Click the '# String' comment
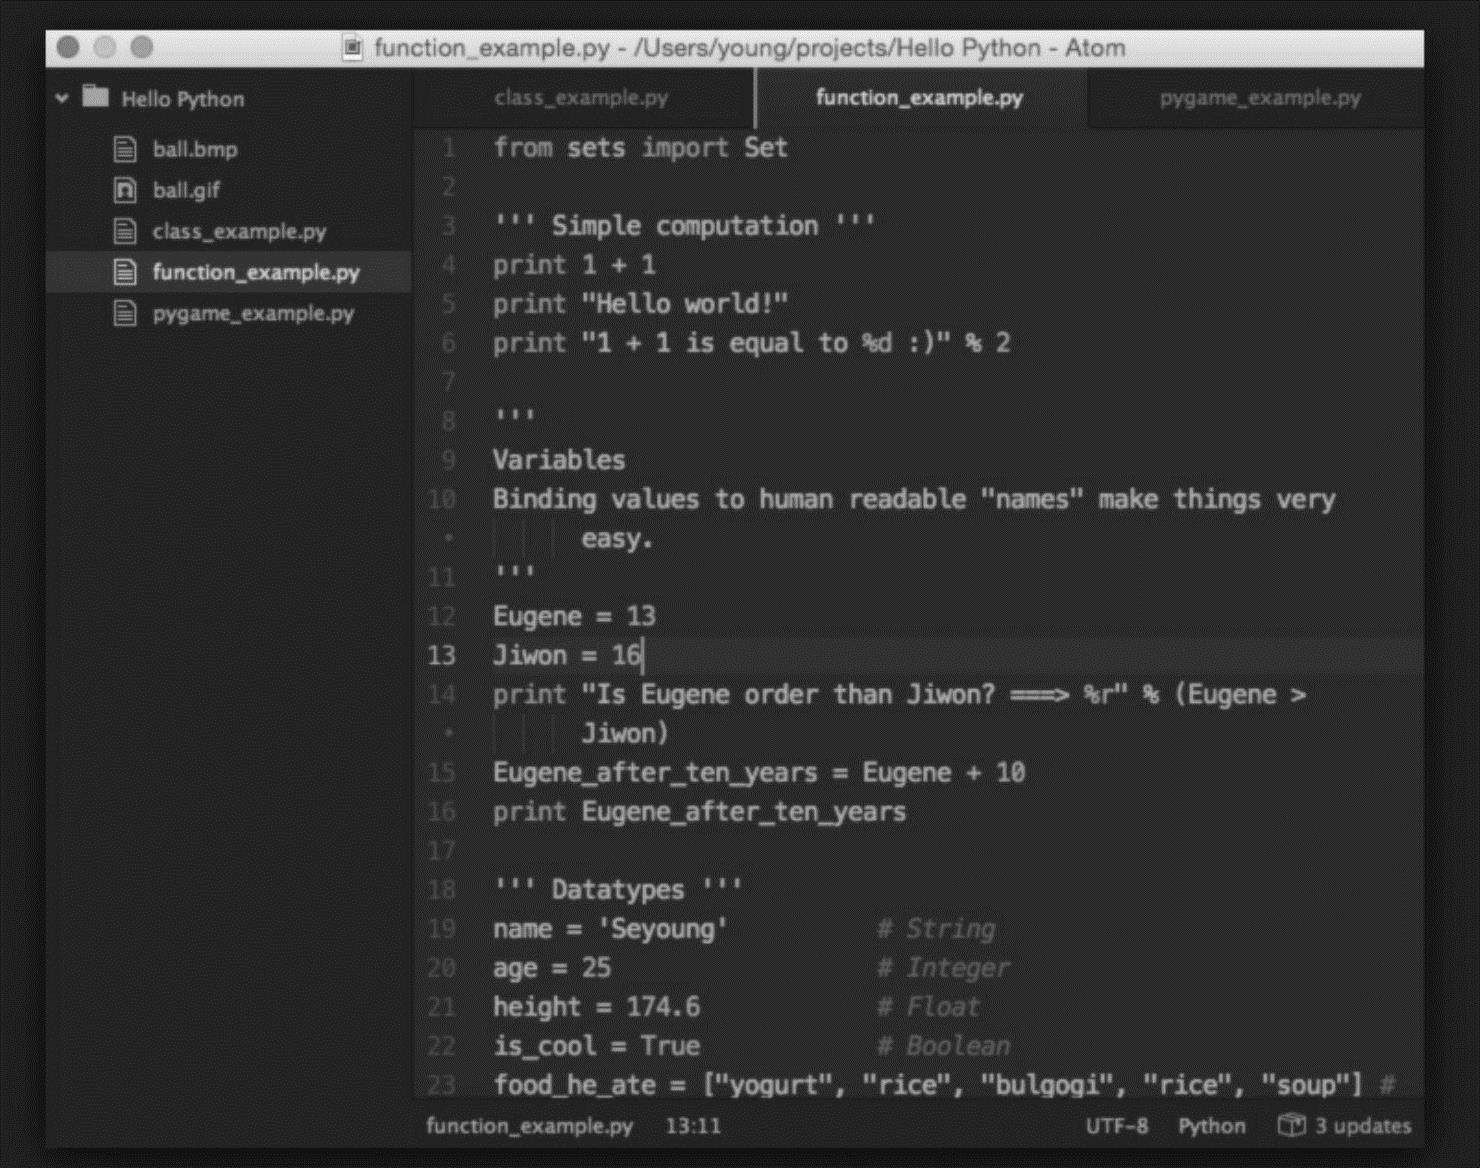 (936, 929)
